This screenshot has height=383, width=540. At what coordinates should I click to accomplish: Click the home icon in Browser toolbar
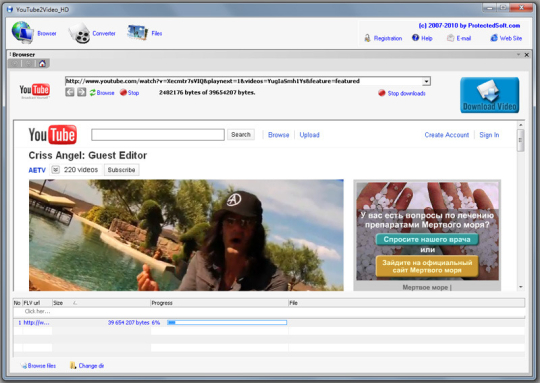coord(42,63)
